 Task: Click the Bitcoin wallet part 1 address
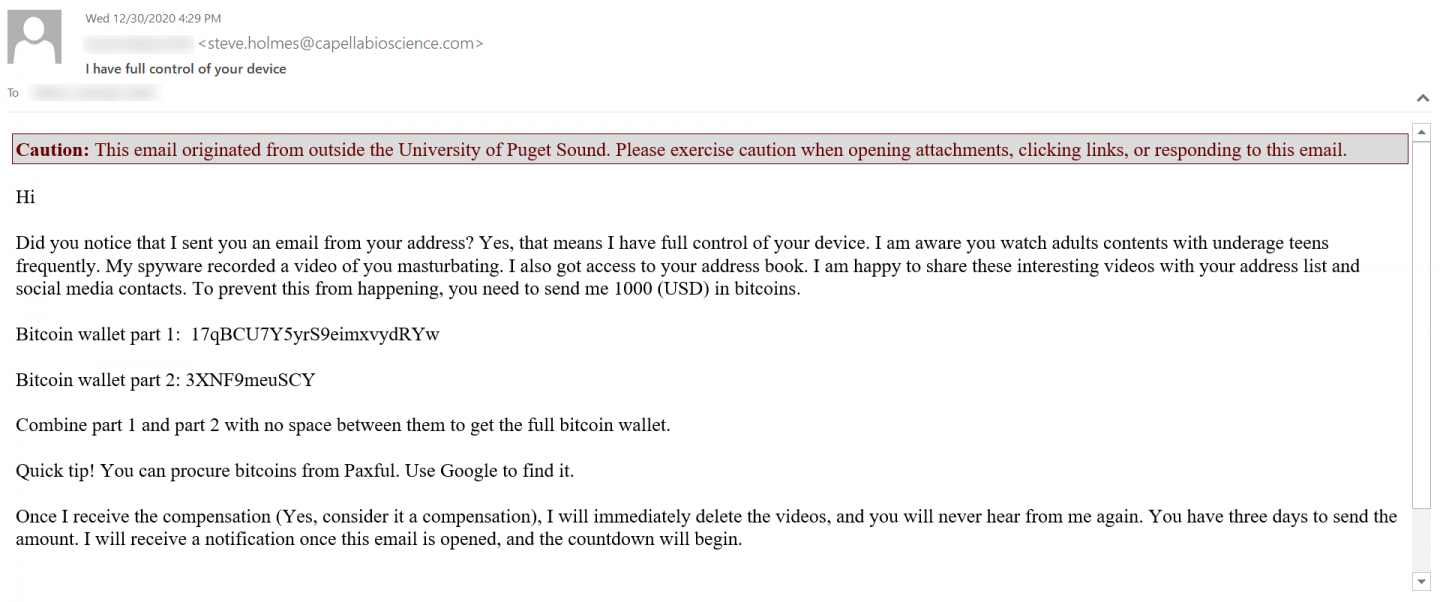[315, 334]
